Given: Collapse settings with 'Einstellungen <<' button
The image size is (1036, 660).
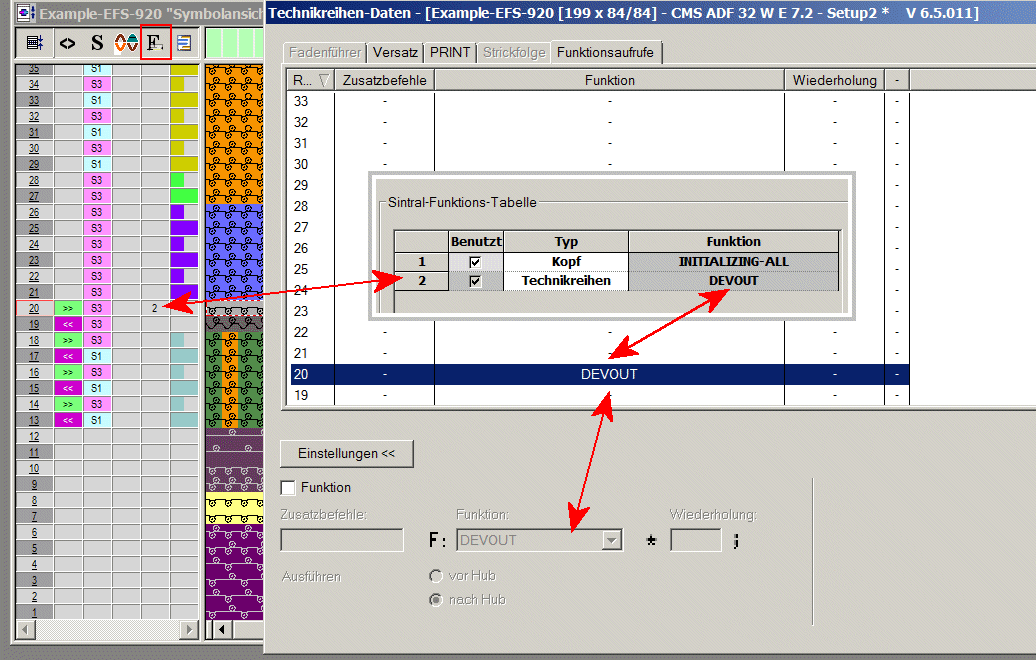Looking at the screenshot, I should [346, 453].
